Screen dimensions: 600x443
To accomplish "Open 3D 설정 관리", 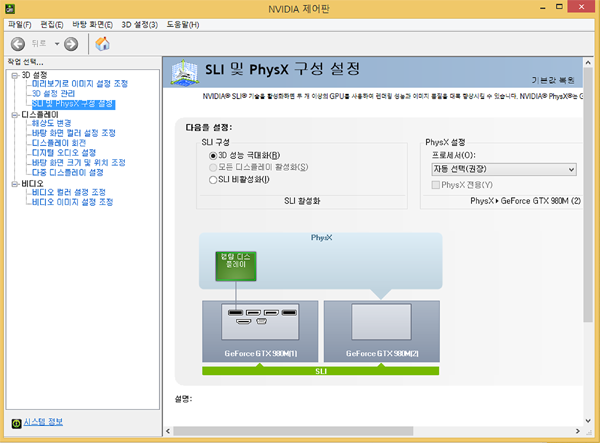I will 54,94.
